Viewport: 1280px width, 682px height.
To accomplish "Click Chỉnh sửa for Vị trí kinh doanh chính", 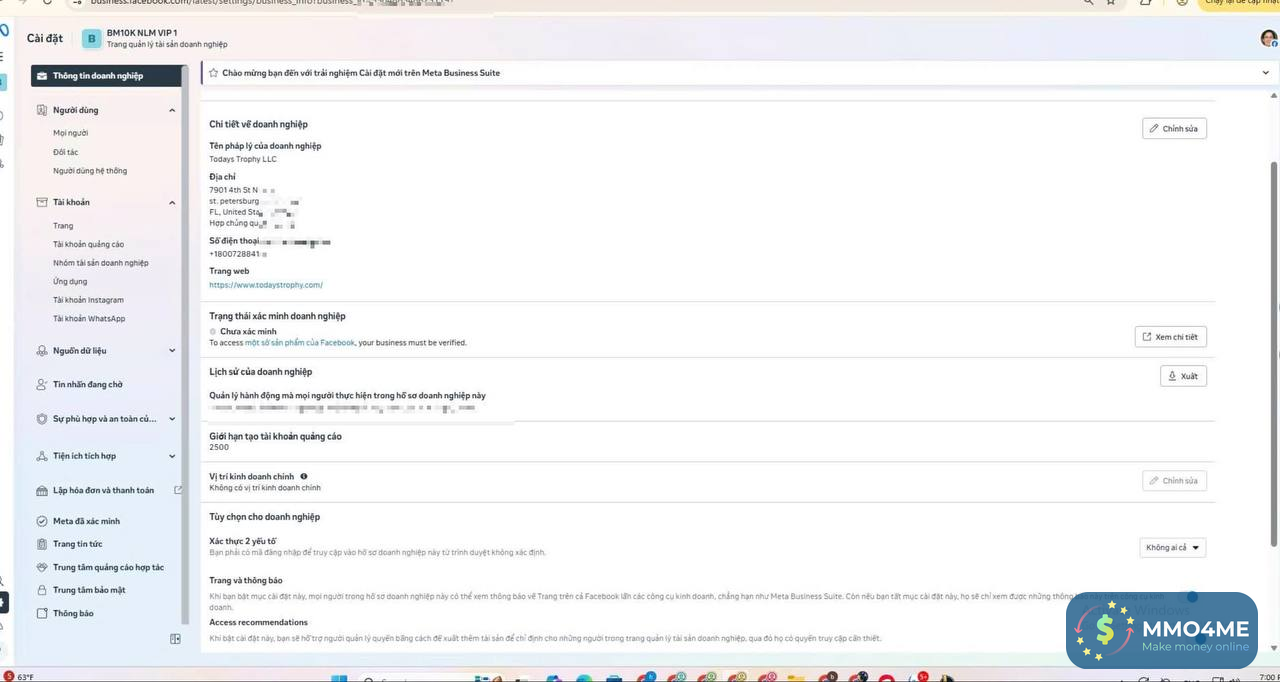I will pyautogui.click(x=1174, y=481).
